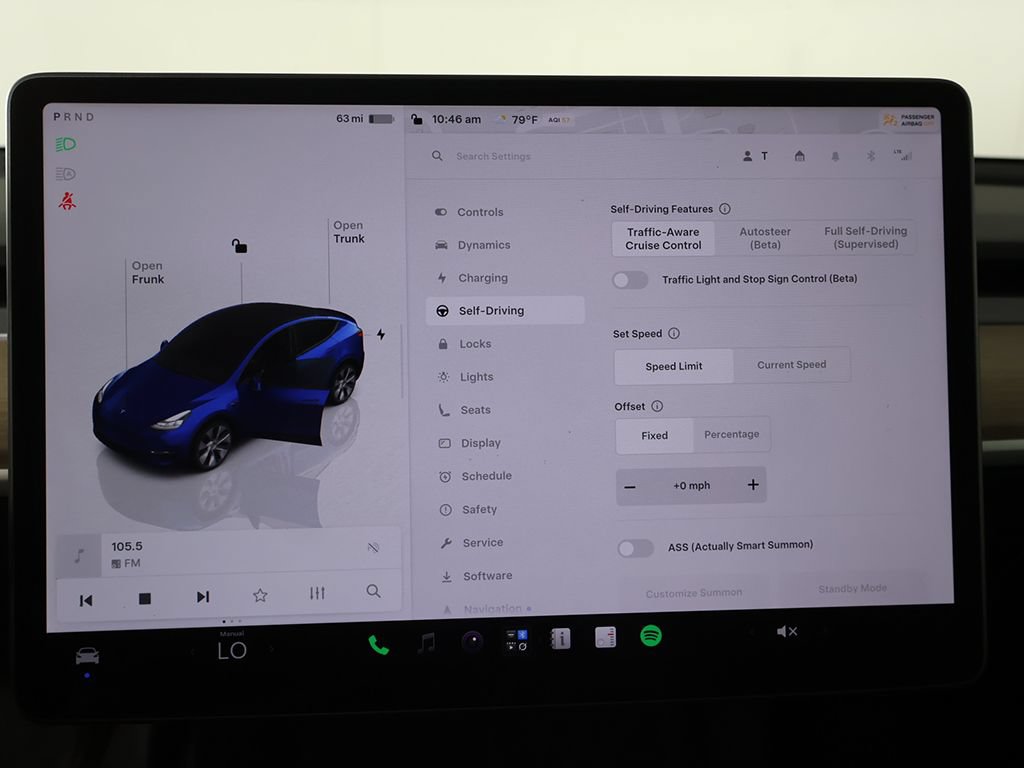
Task: Open the Schedule settings menu
Action: coord(509,476)
